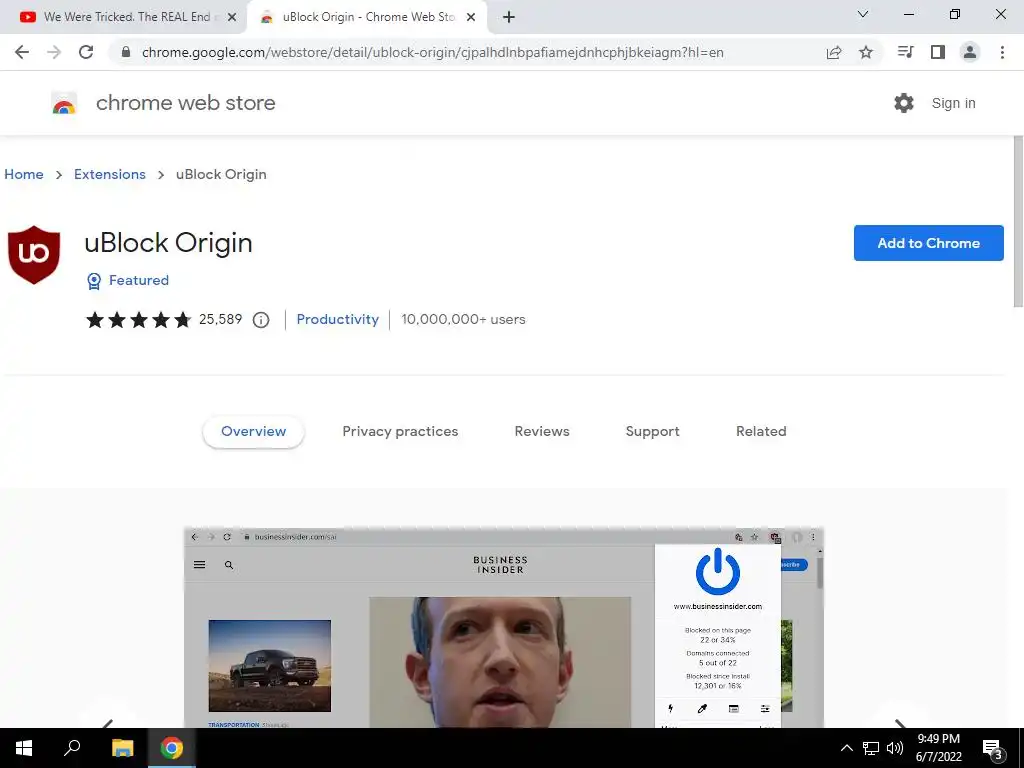1024x768 pixels.
Task: Click the forward navigation arrow
Action: pos(54,52)
